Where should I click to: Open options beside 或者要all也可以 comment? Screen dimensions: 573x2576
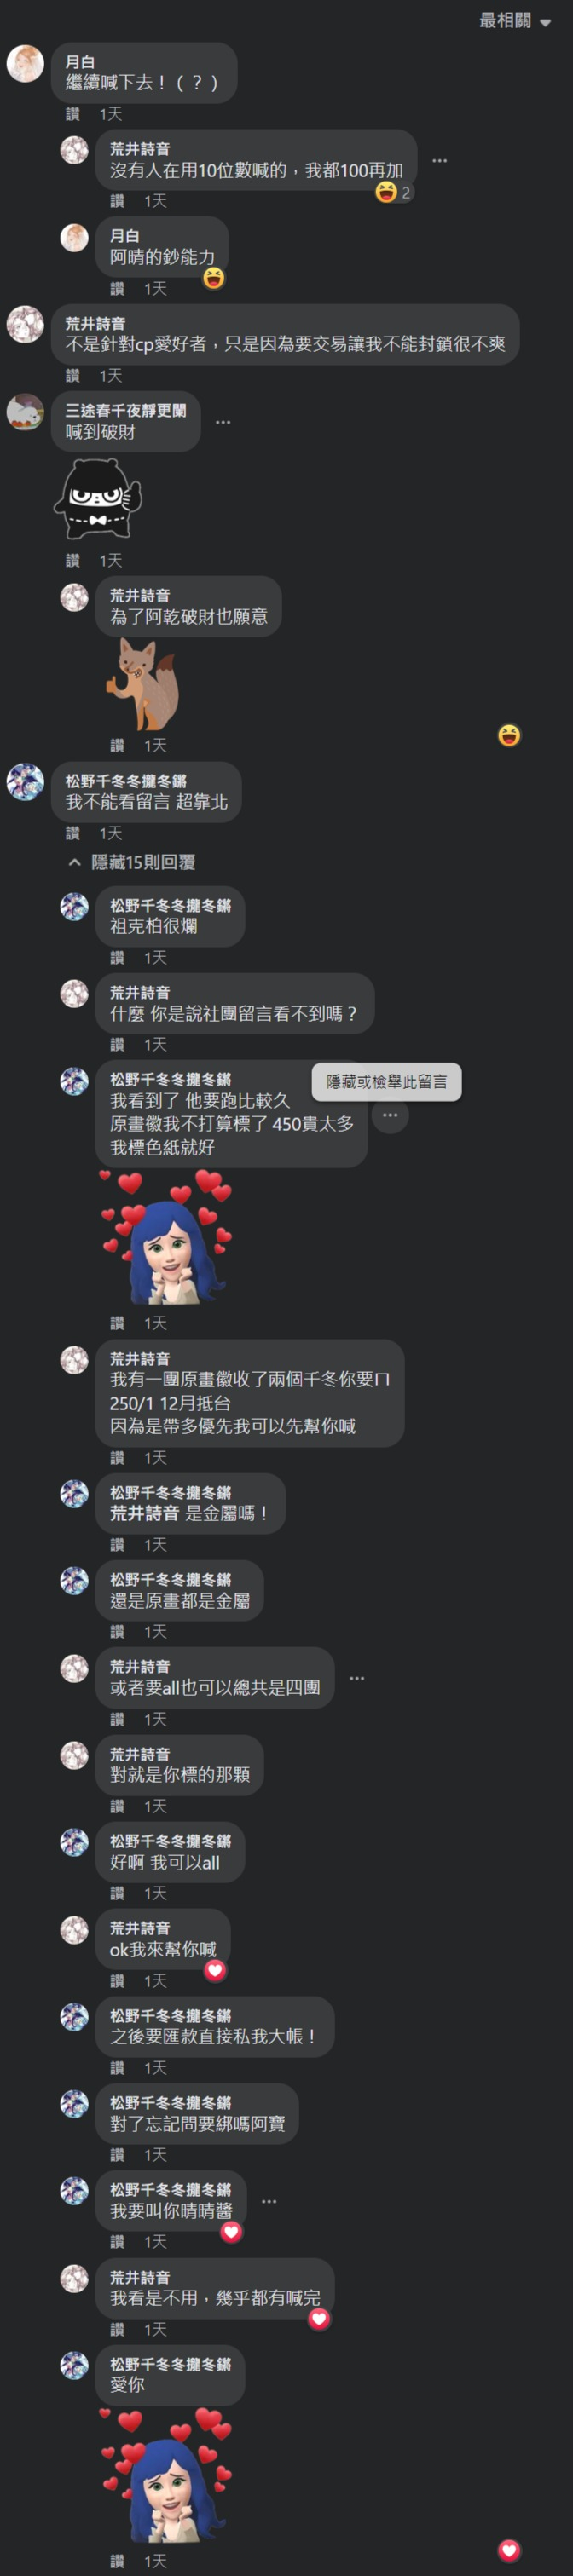[x=357, y=1678]
